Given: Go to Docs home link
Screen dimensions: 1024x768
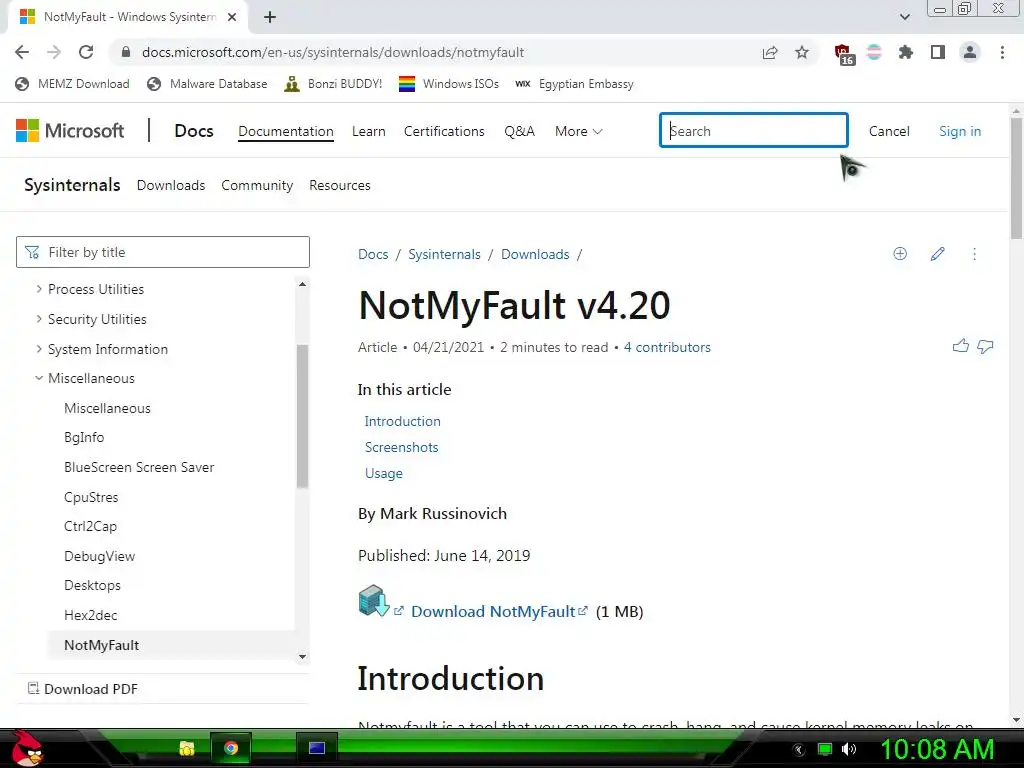Looking at the screenshot, I should click(x=194, y=131).
